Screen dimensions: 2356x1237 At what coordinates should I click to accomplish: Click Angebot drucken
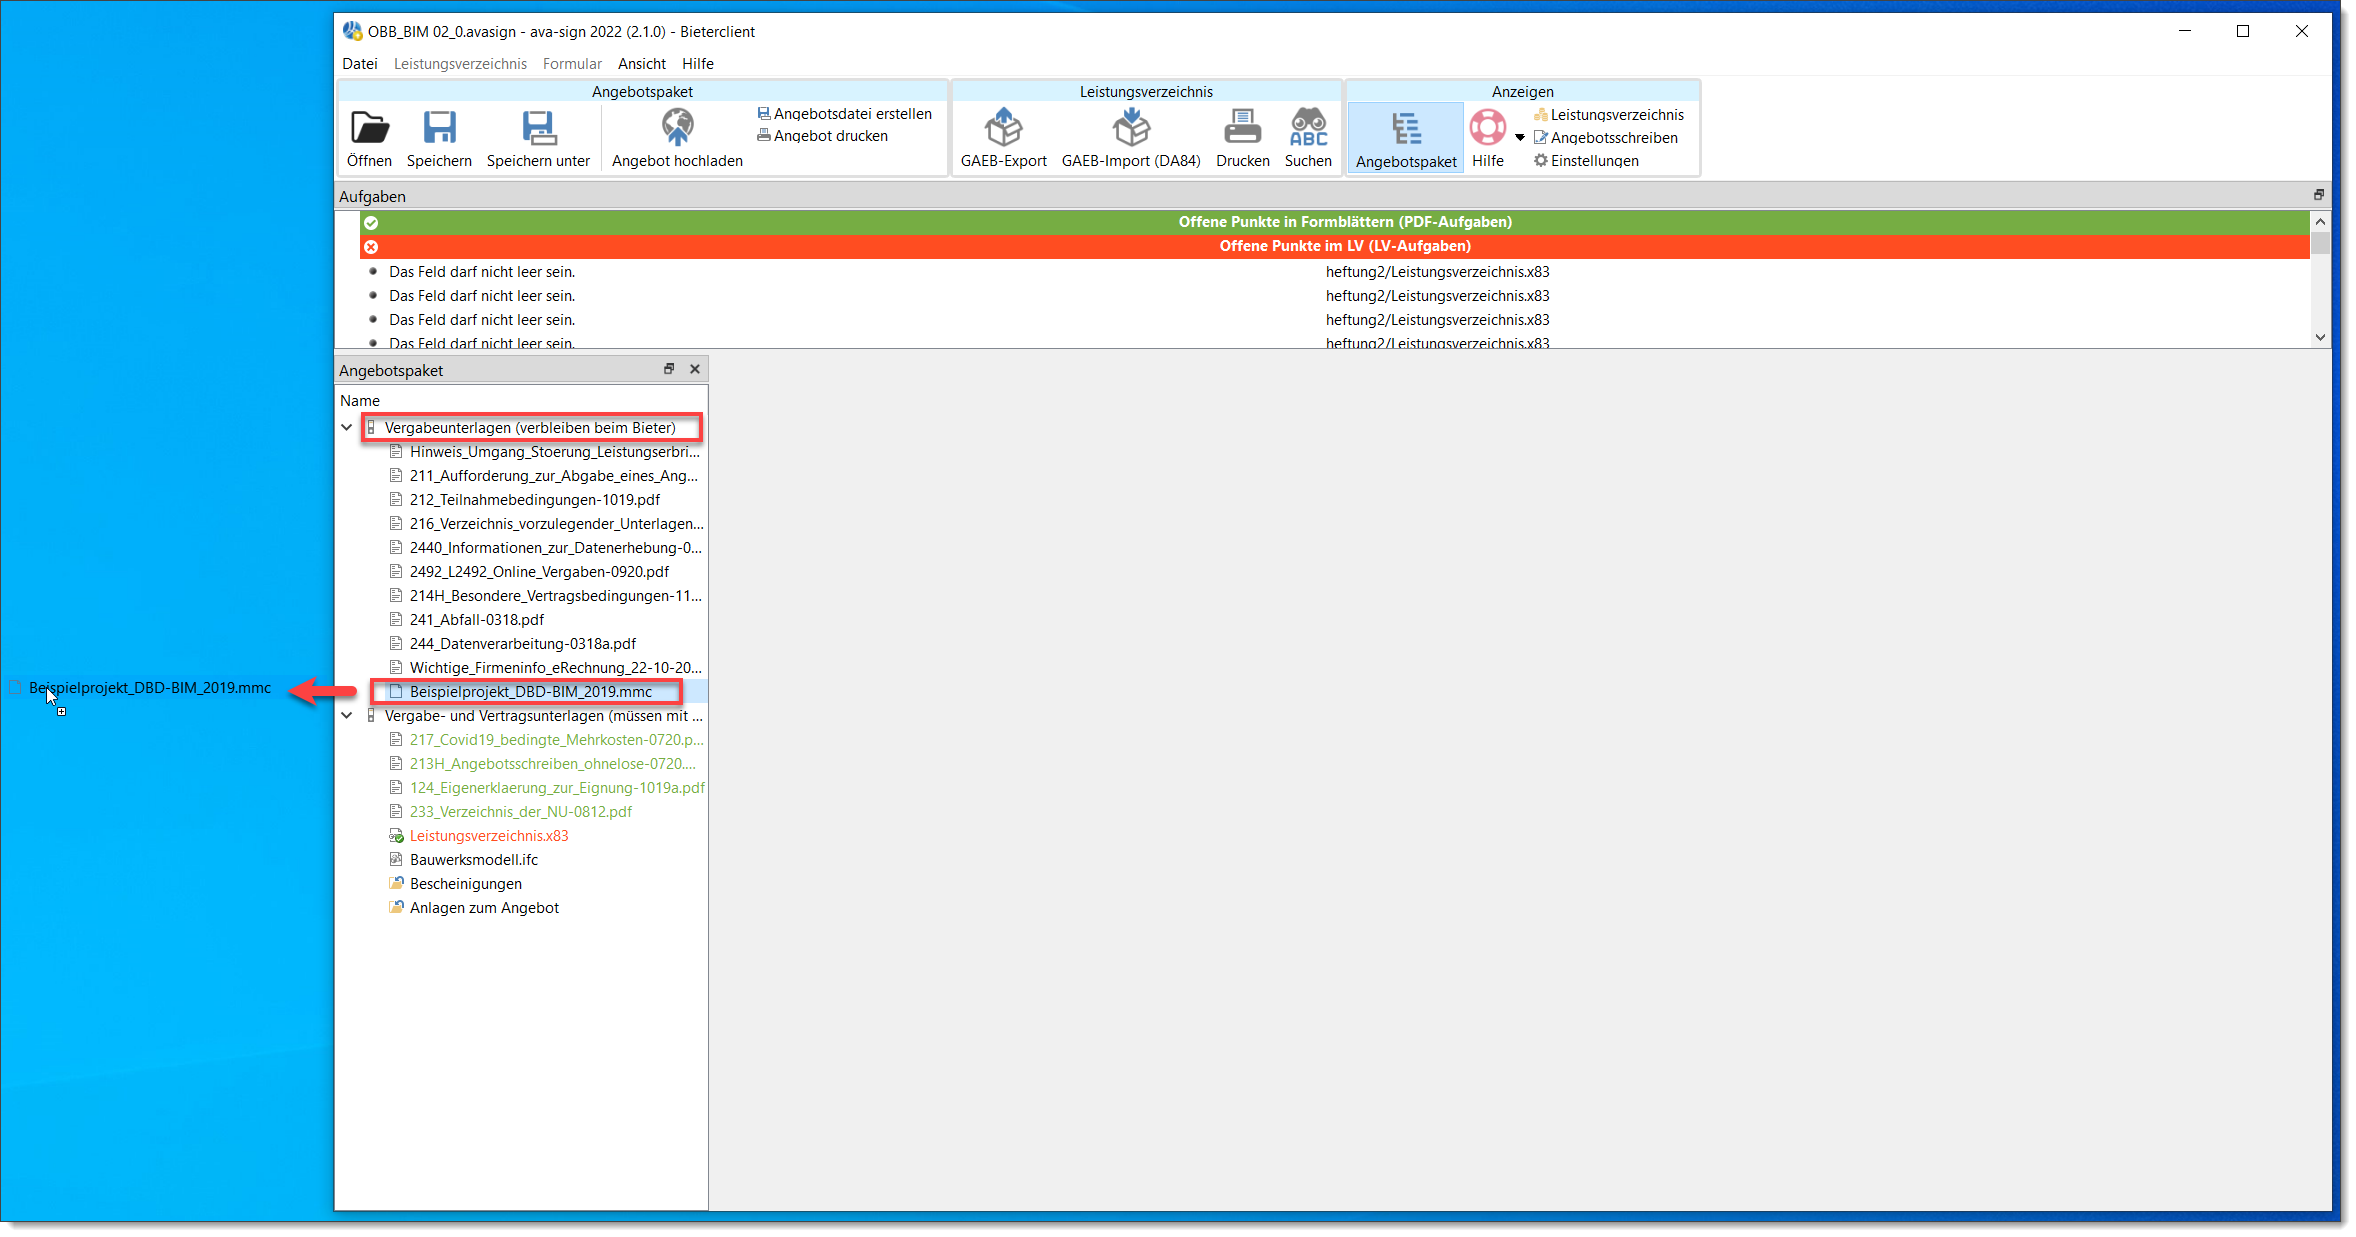click(x=823, y=136)
